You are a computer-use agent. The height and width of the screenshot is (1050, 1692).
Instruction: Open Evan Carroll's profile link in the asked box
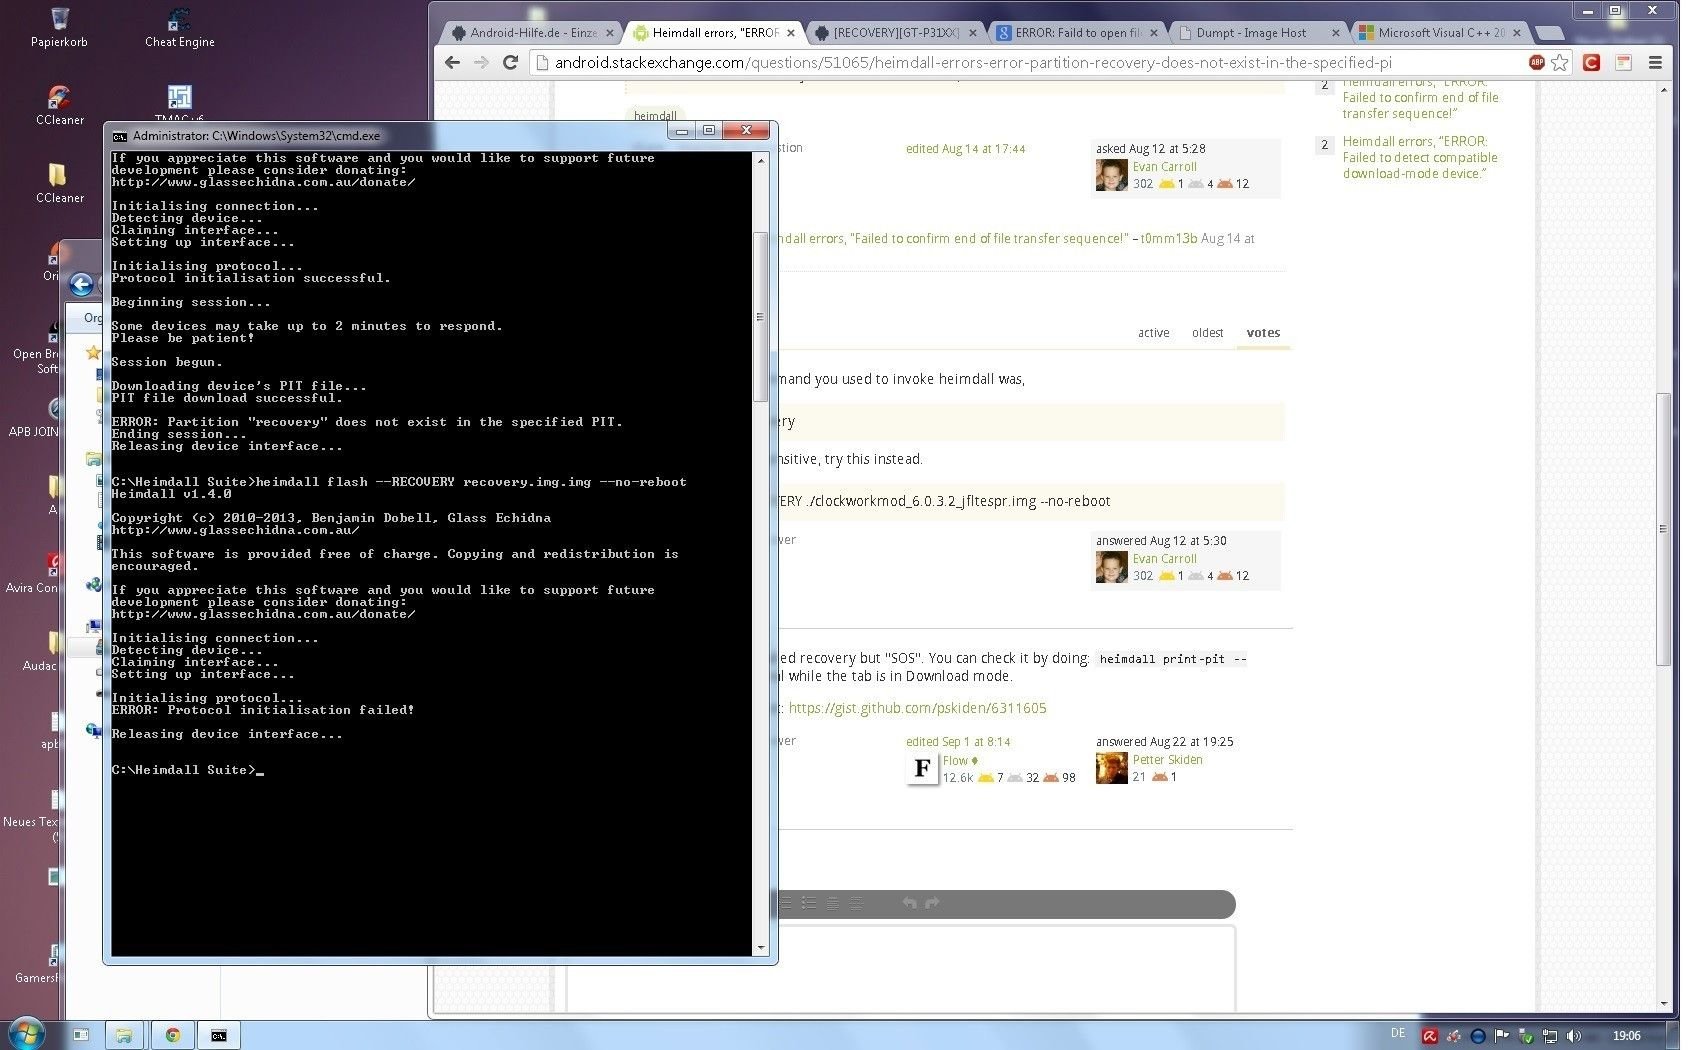[1164, 167]
